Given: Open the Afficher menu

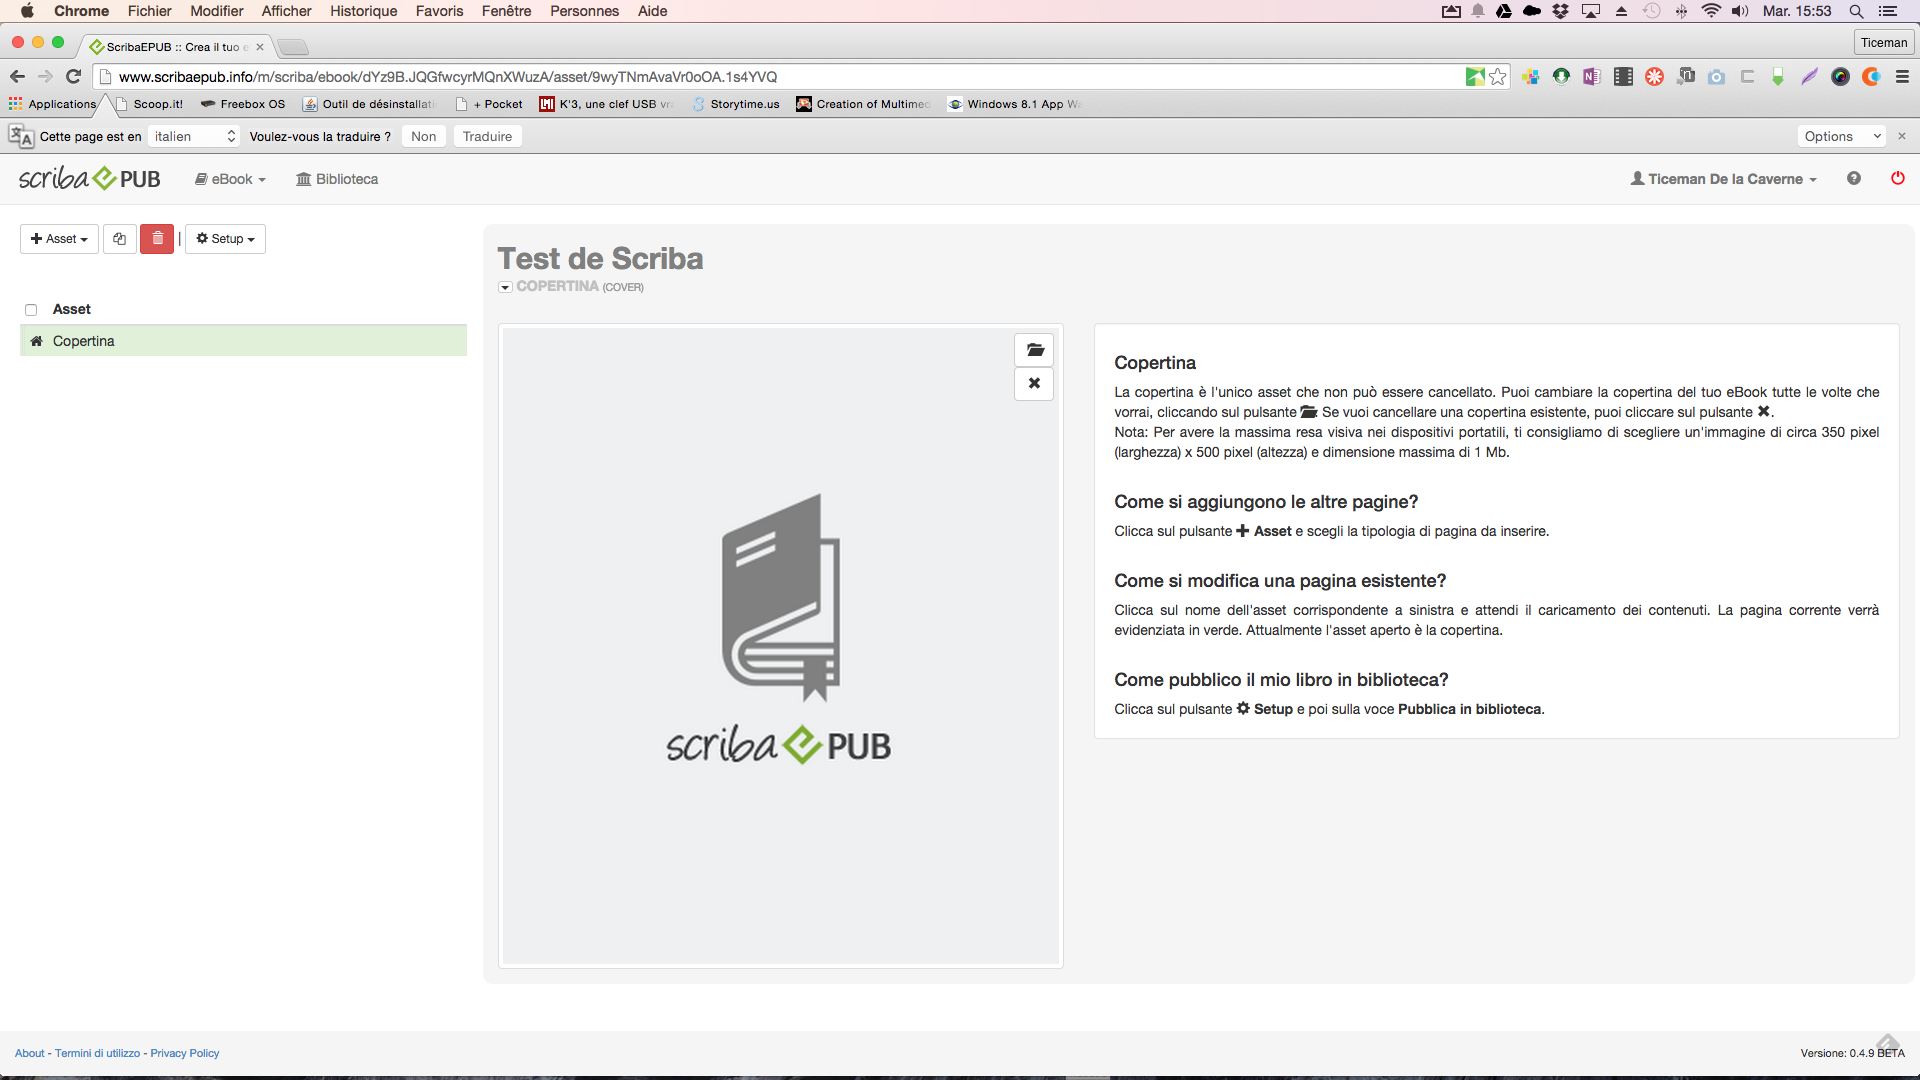Looking at the screenshot, I should click(287, 11).
